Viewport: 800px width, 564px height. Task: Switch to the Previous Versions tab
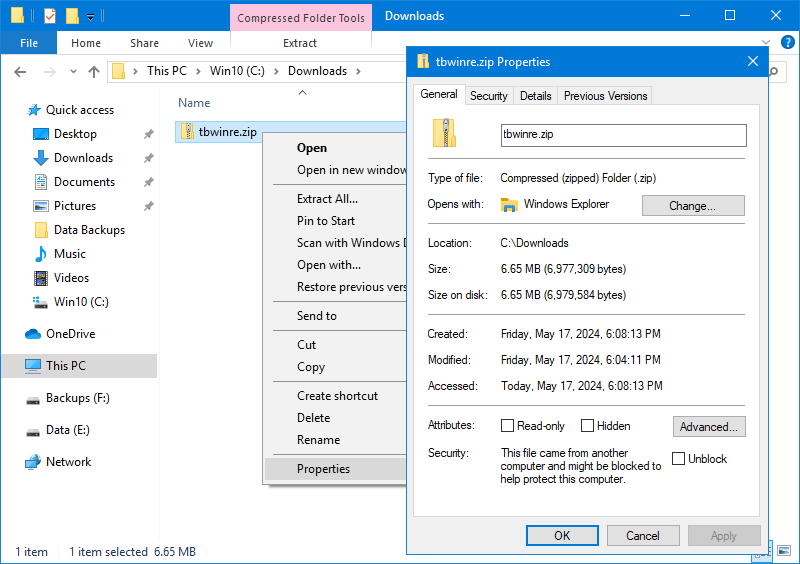click(605, 96)
